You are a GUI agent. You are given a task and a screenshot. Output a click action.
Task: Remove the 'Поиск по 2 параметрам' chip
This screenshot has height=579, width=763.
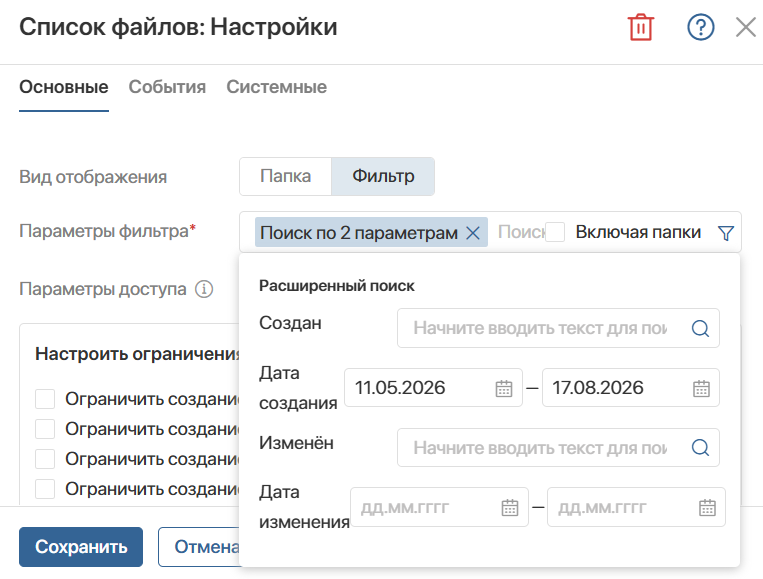[x=473, y=233]
